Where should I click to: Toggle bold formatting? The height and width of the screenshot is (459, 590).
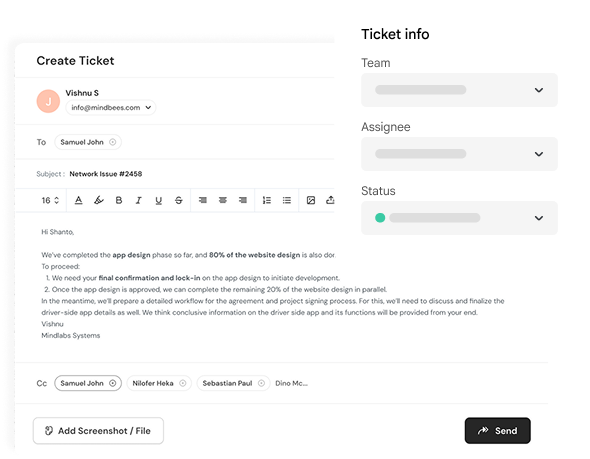click(119, 200)
